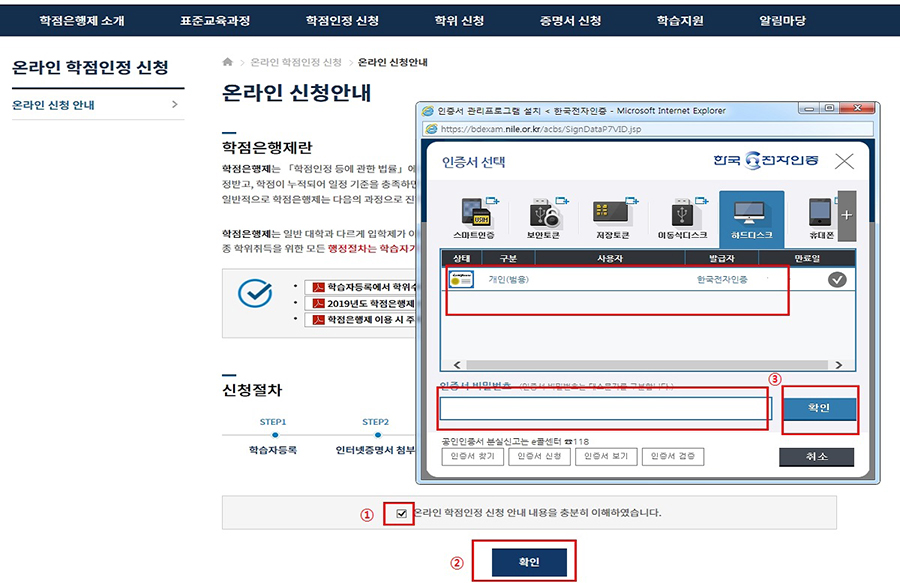Click the blue 확인 button in the certificate dialog
Image resolution: width=900 pixels, height=583 pixels.
coord(819,407)
